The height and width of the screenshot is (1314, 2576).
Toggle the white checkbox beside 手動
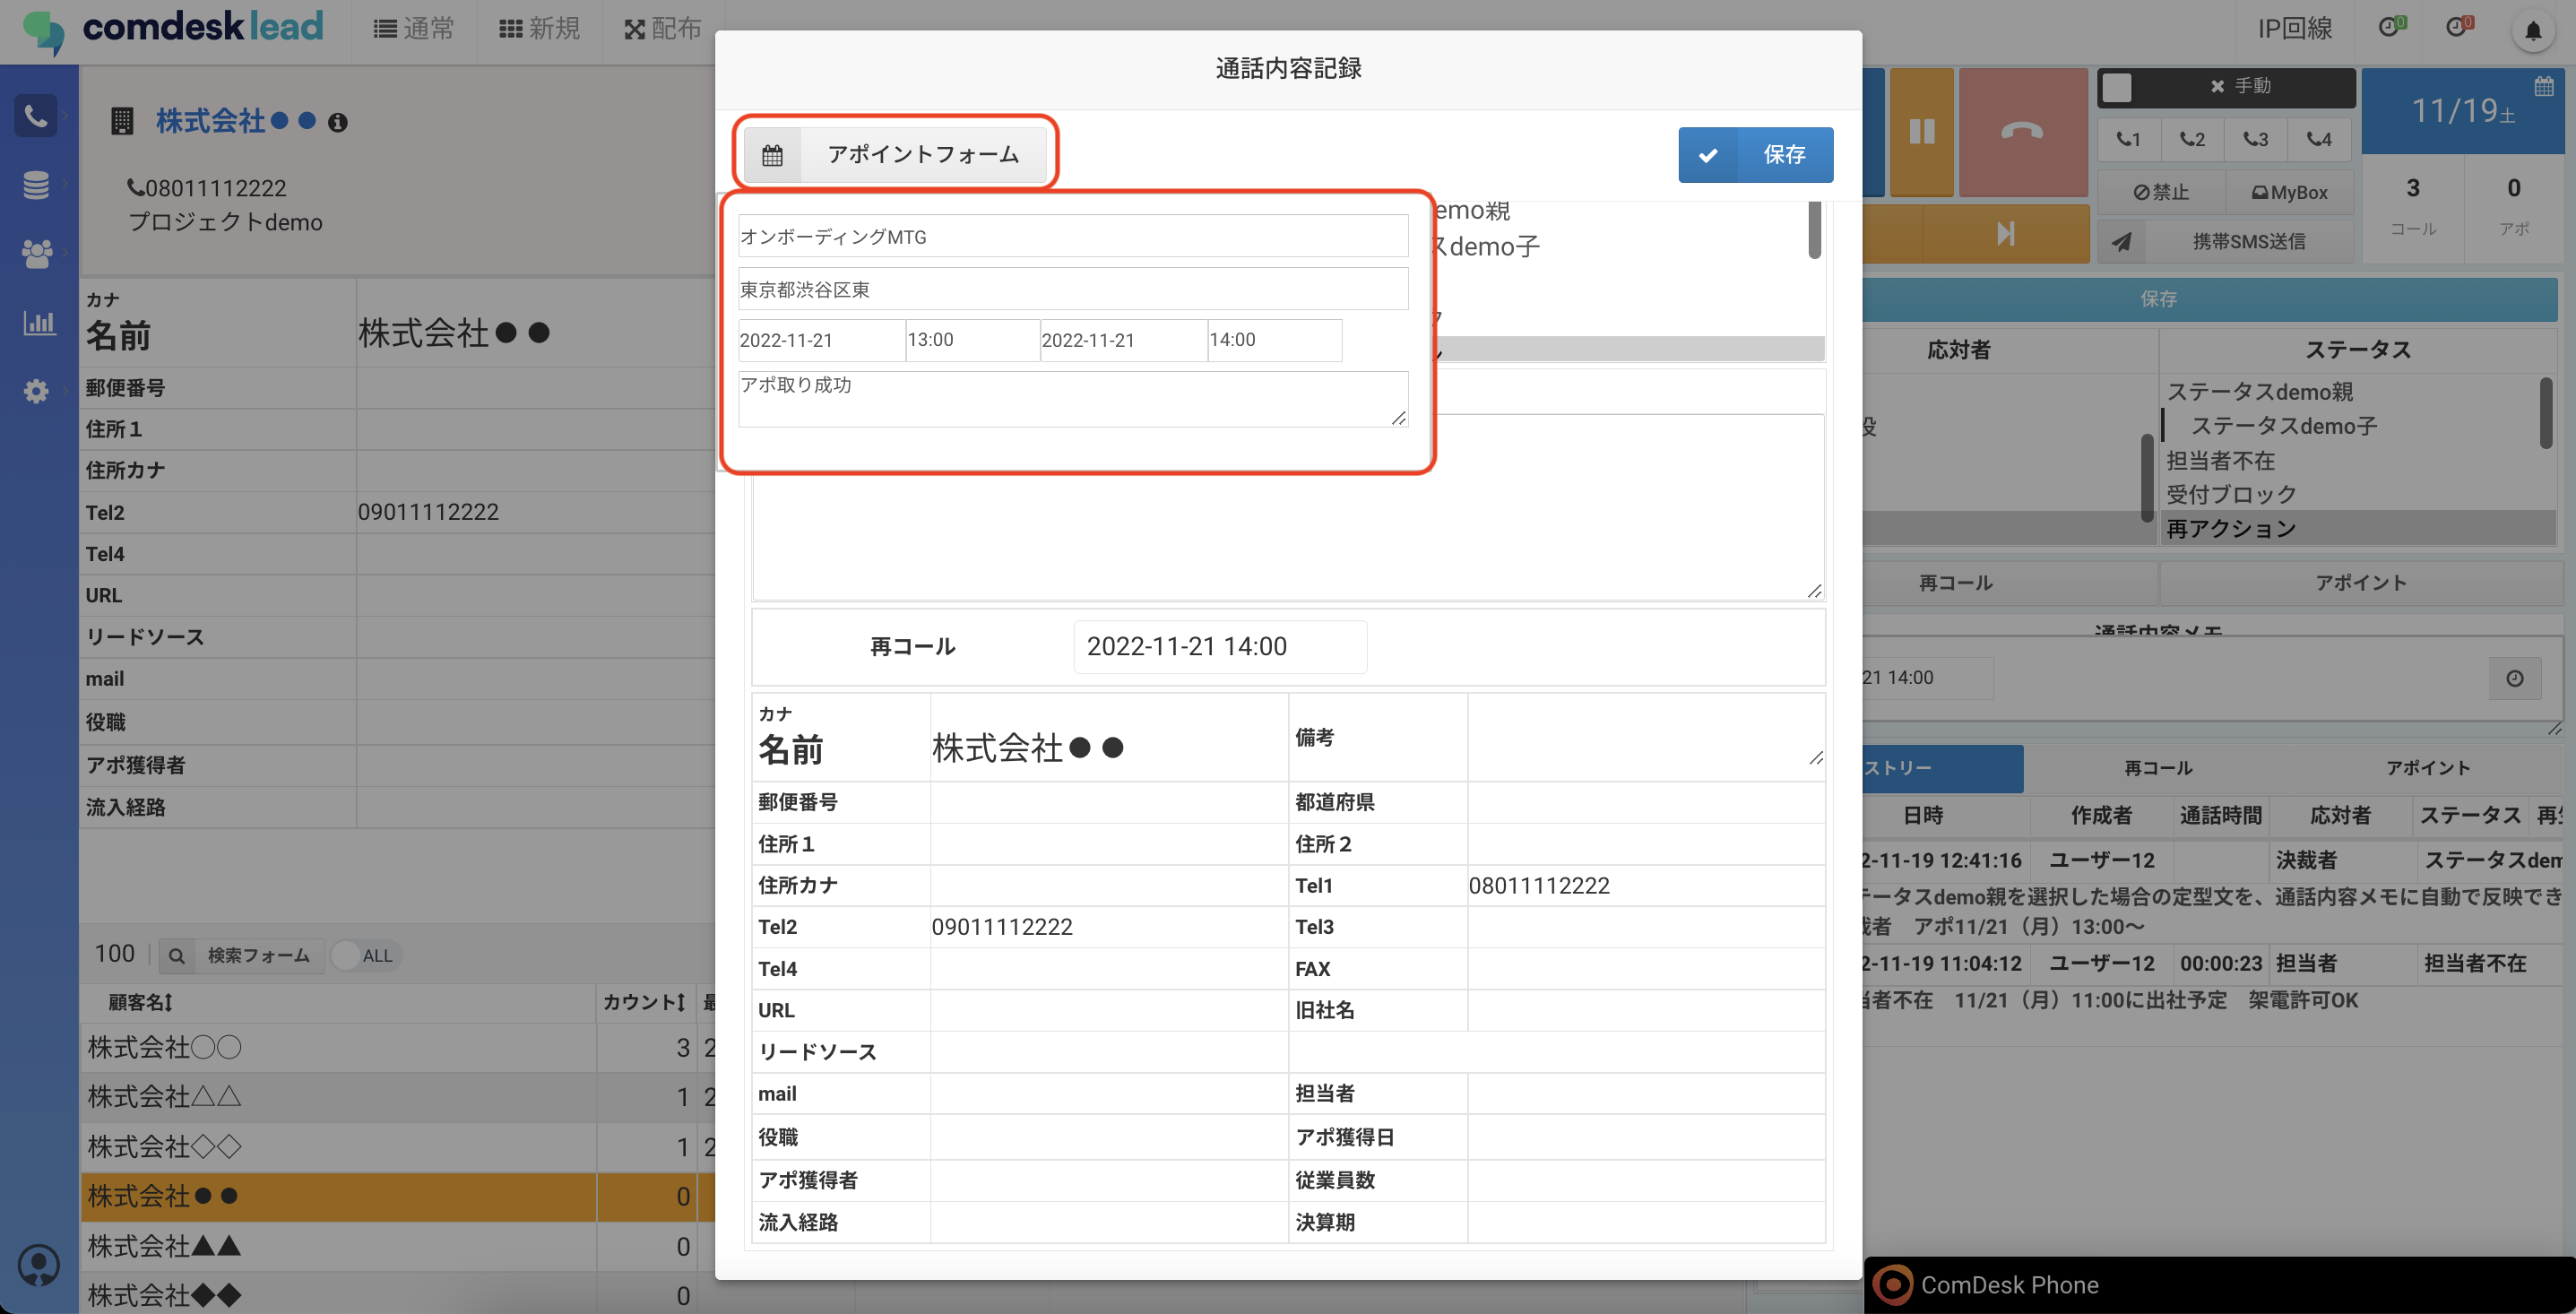tap(2116, 87)
